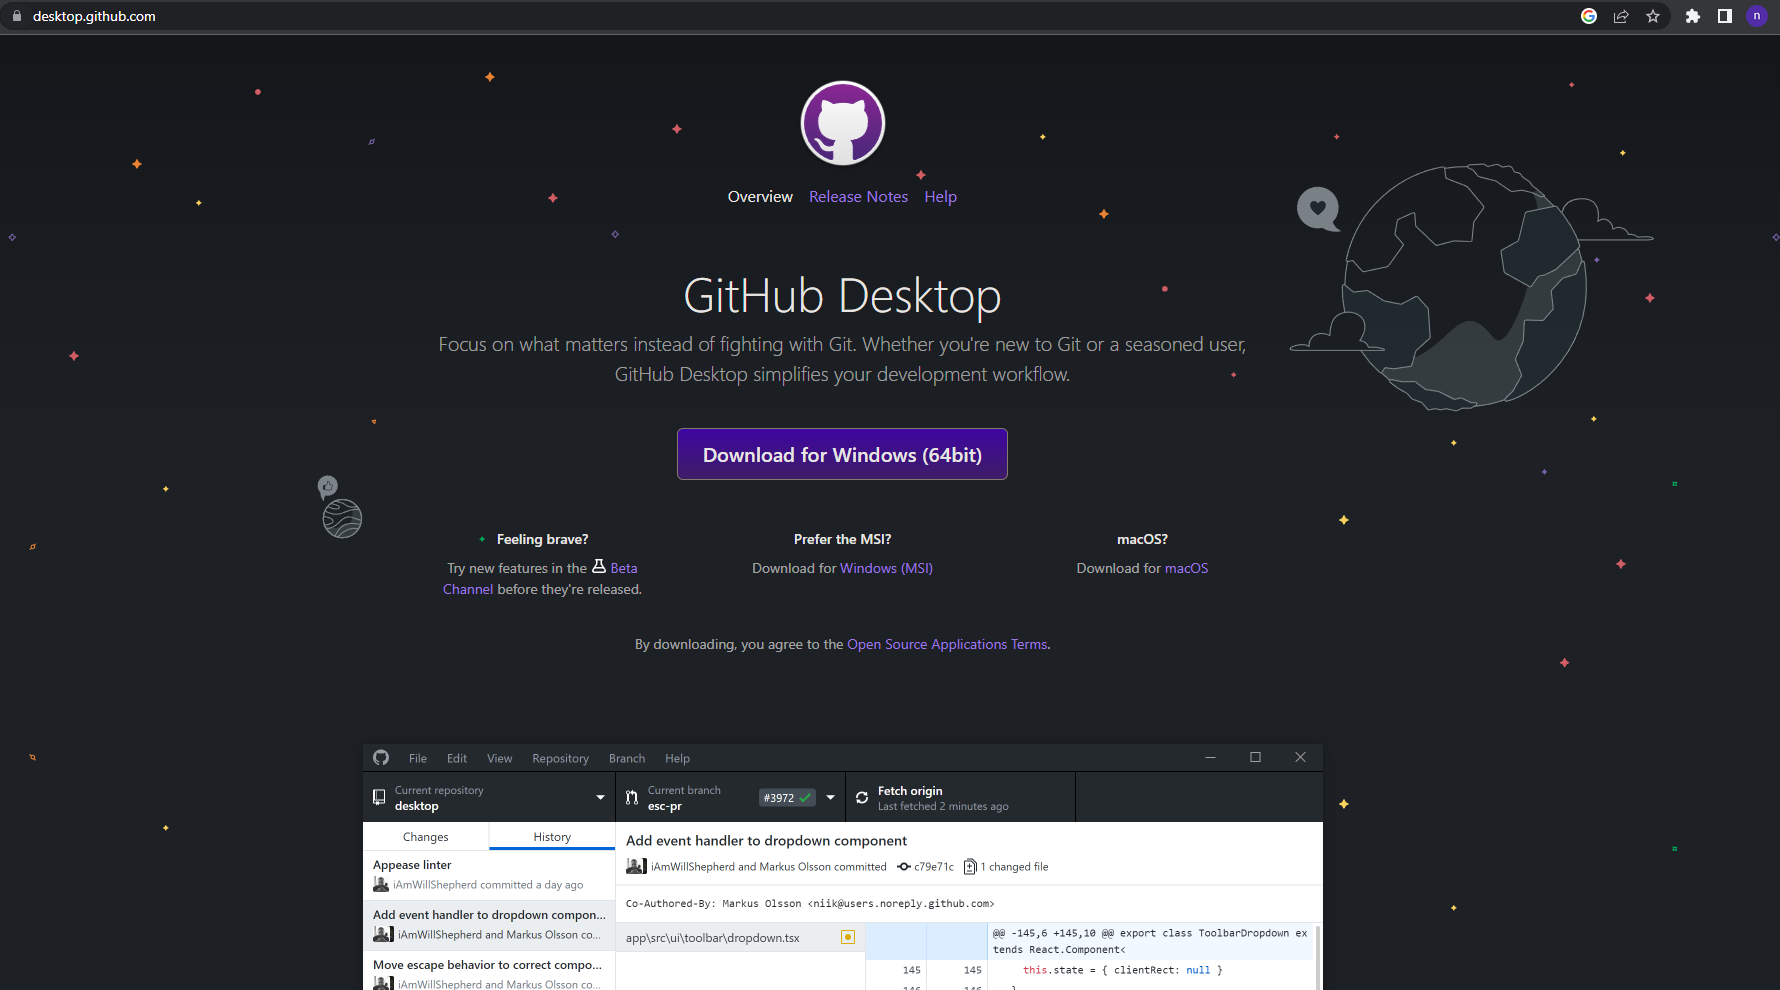Click the GitHub Desktop octocat logo
Image resolution: width=1780 pixels, height=990 pixels.
click(x=843, y=124)
